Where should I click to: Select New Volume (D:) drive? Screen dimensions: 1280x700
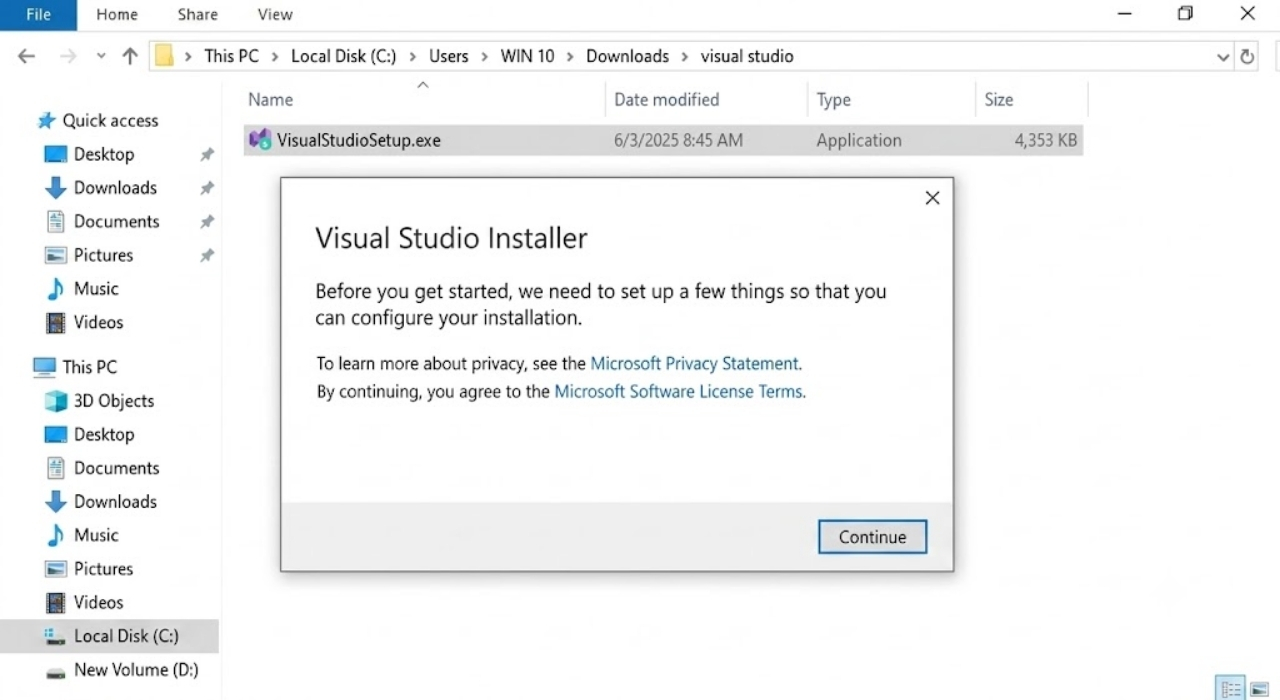121,670
